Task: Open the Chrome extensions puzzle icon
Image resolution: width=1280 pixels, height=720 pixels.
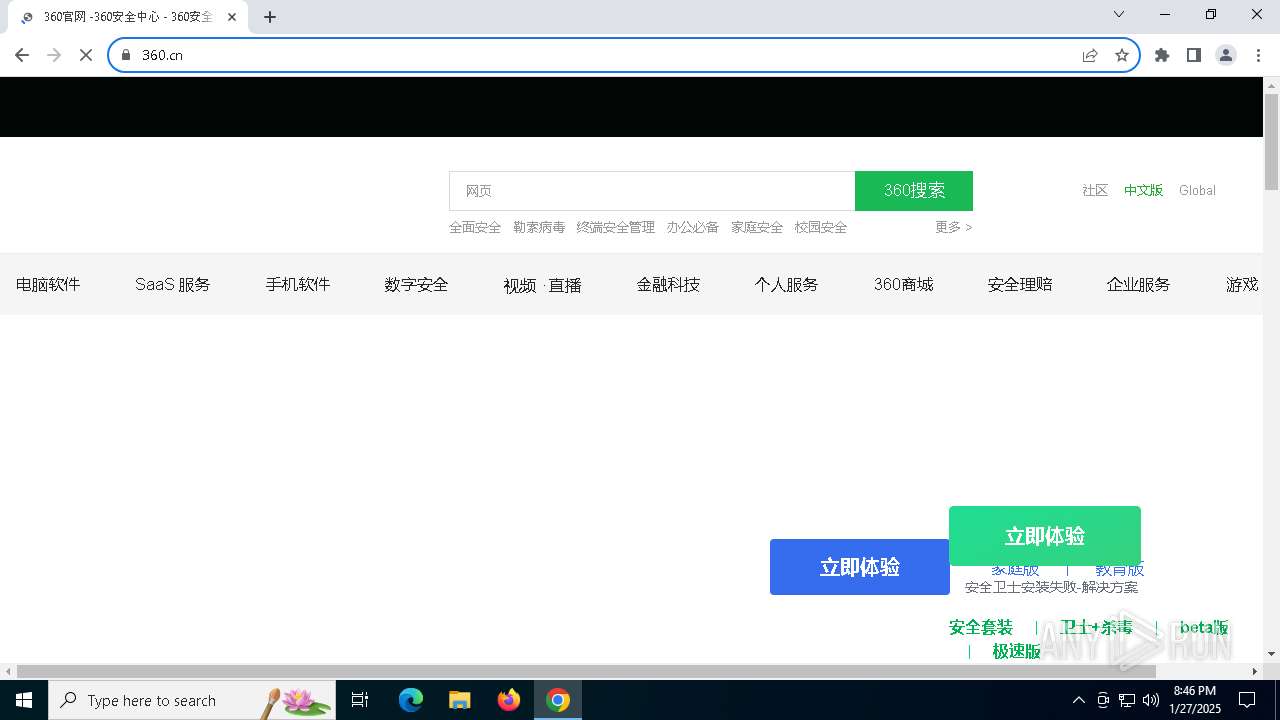Action: (x=1162, y=55)
